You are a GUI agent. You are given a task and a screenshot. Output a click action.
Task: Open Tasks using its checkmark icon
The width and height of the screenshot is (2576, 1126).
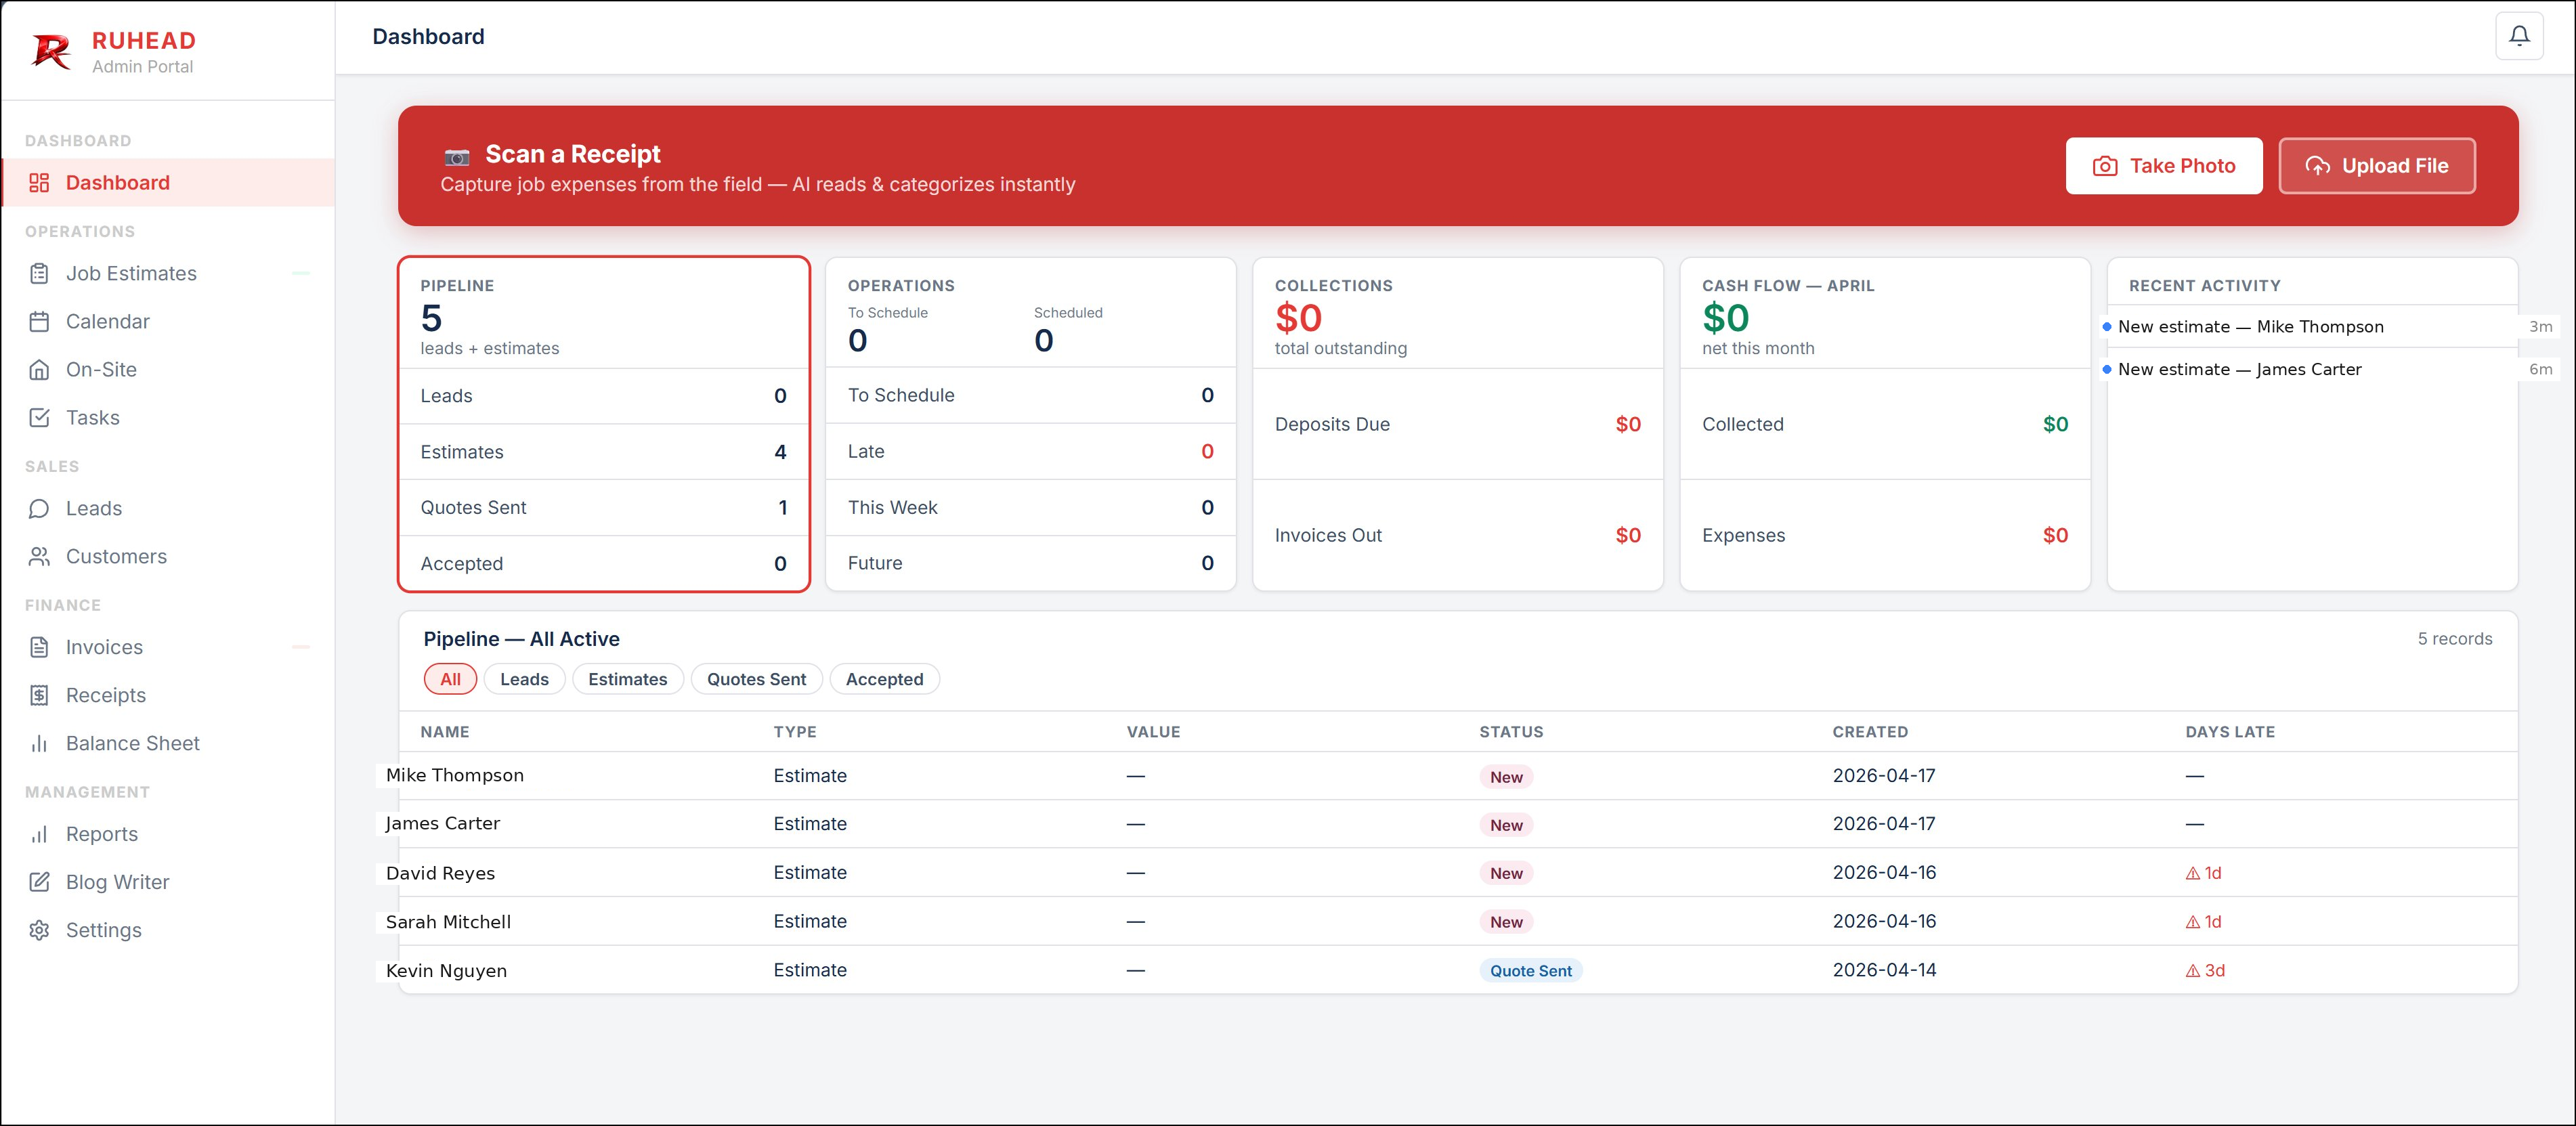coord(39,417)
